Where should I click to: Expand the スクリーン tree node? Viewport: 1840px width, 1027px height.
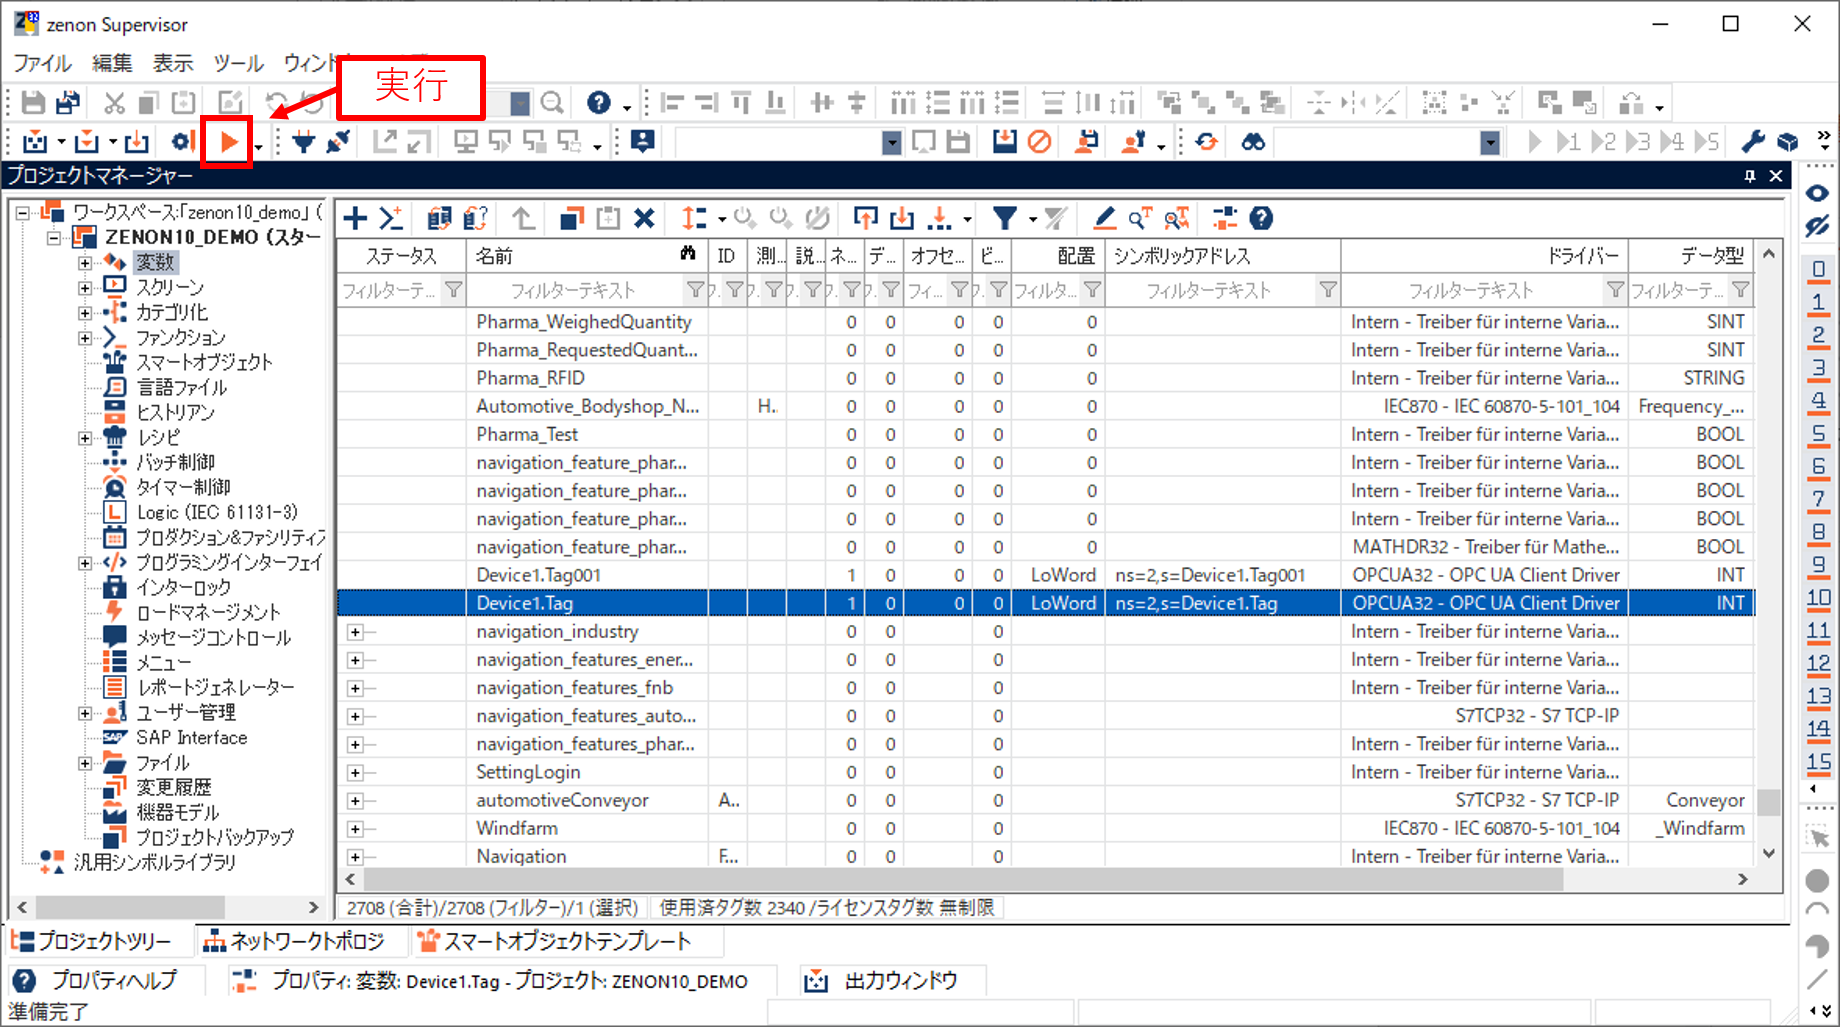coord(85,287)
